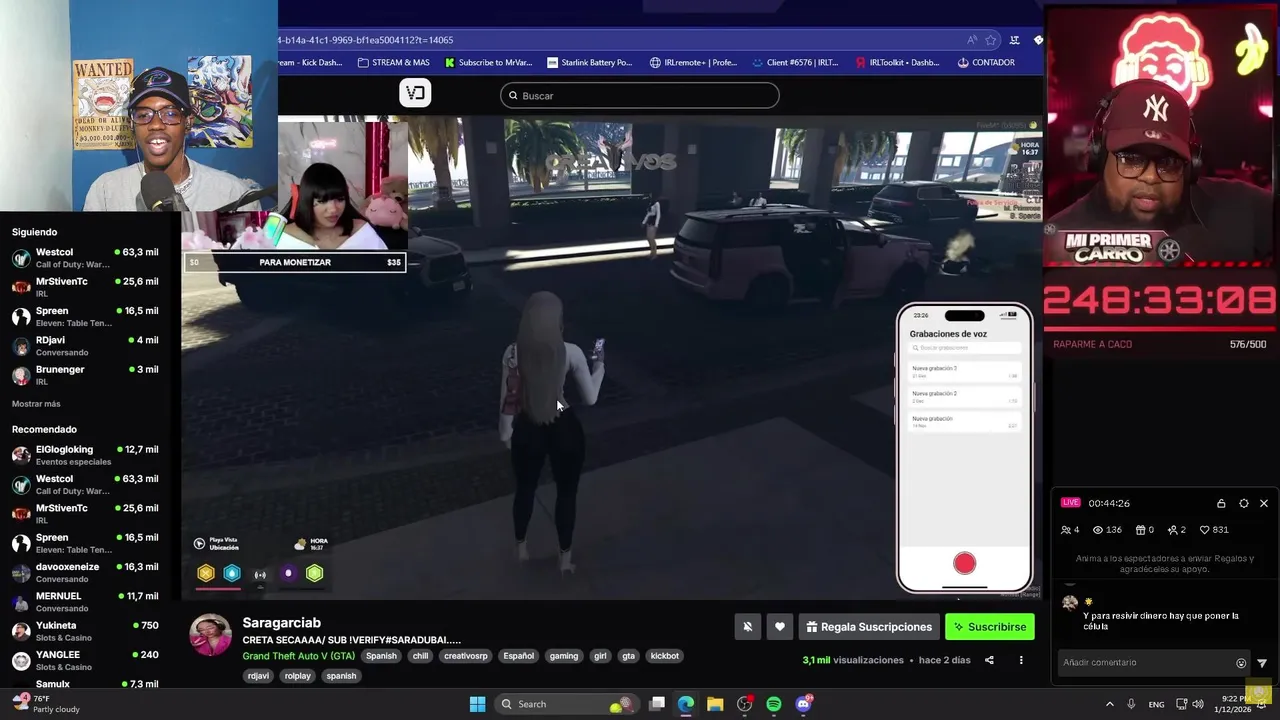Image resolution: width=1280 pixels, height=720 pixels.
Task: Send comment with paper-plane icon
Action: click(x=1262, y=663)
